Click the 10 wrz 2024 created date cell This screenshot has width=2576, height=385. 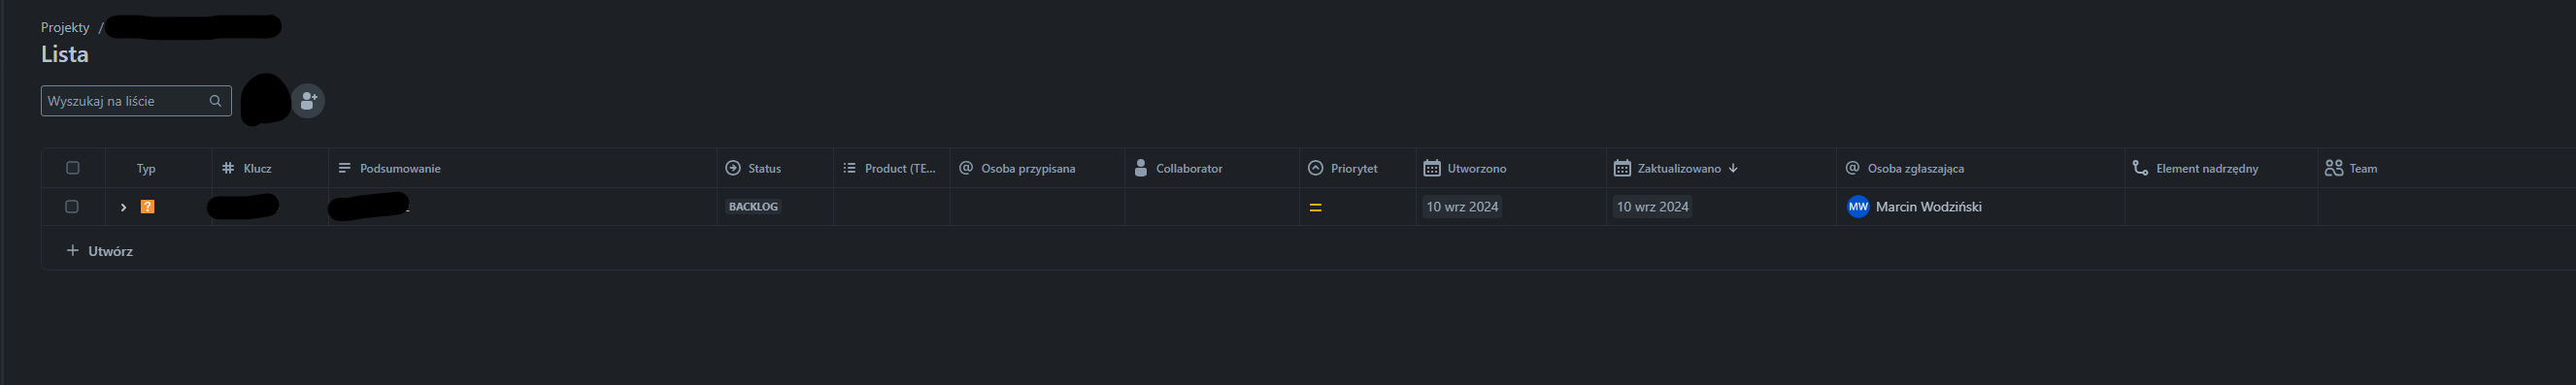click(x=1462, y=207)
